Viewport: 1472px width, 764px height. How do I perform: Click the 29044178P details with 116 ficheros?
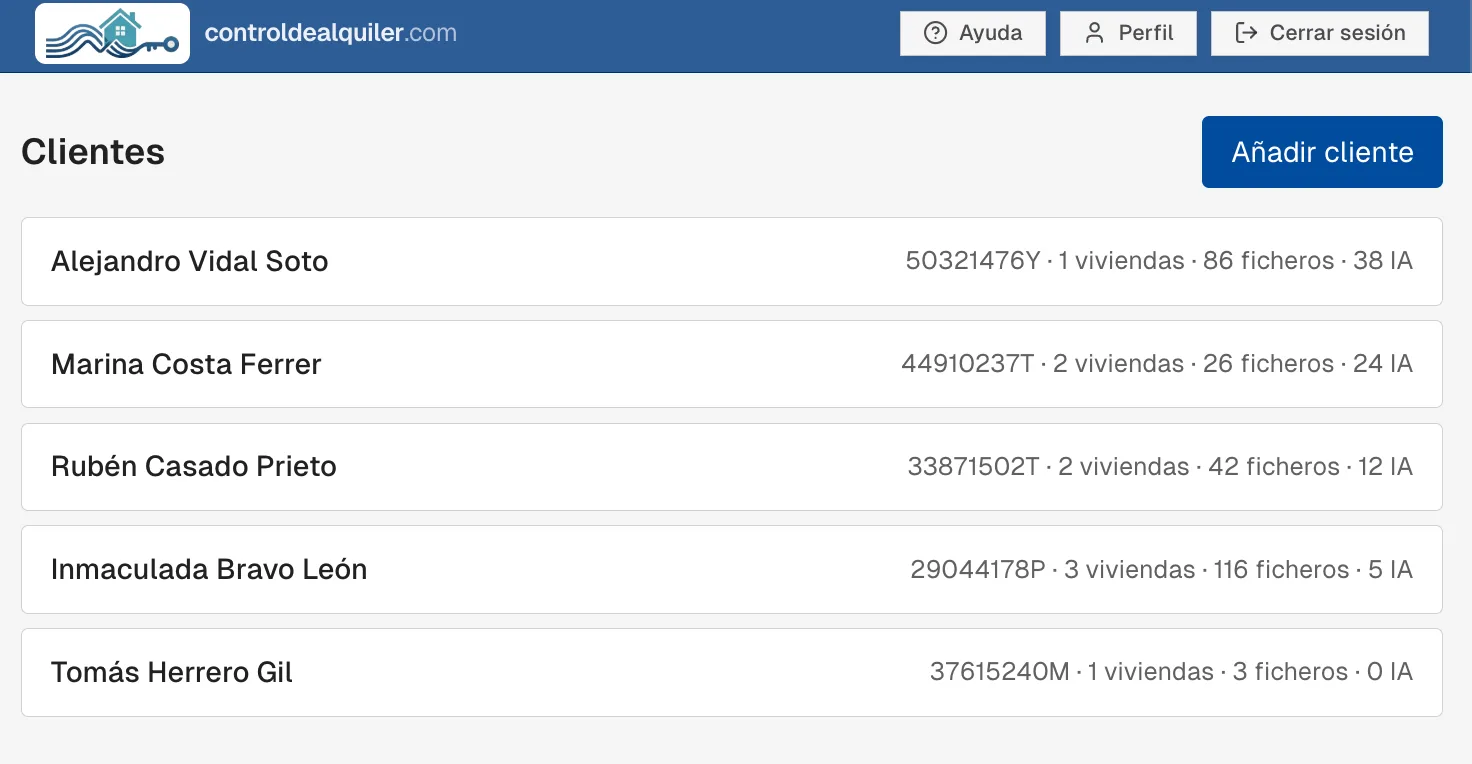1162,570
